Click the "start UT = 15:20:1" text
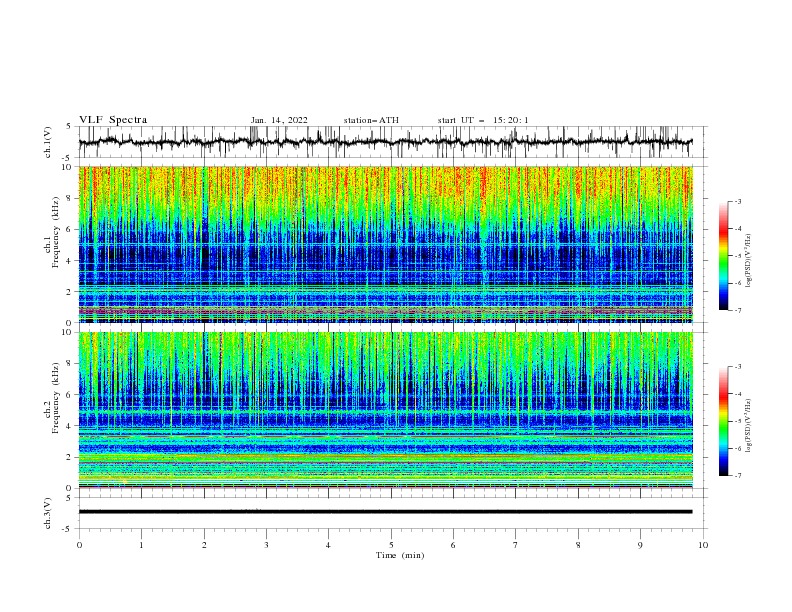The image size is (792, 612). point(483,120)
